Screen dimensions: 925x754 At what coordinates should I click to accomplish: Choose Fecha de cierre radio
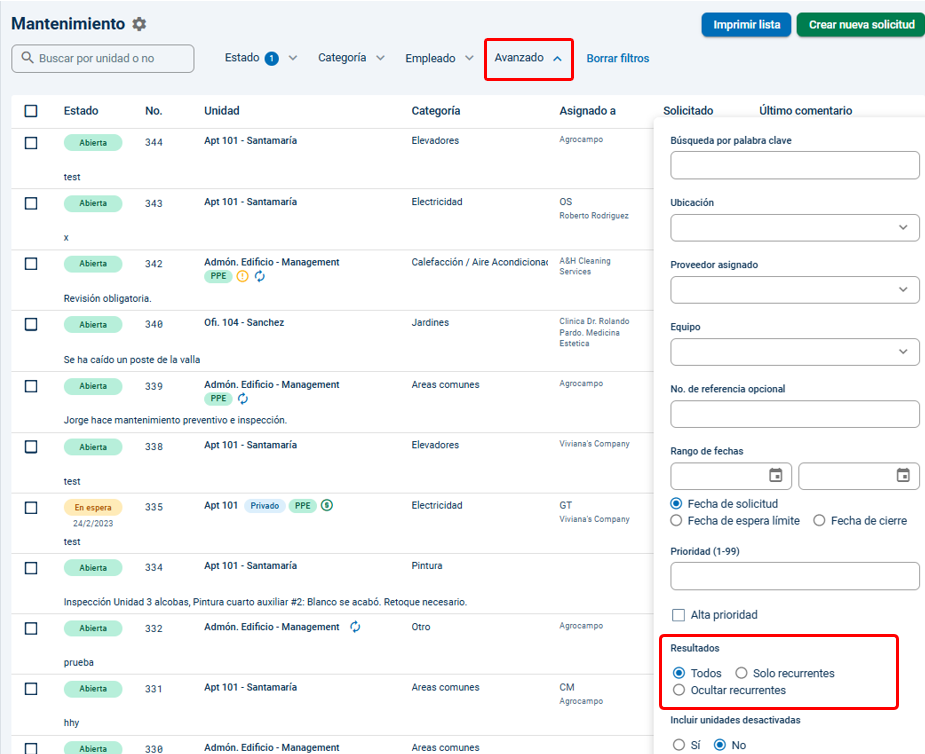pos(819,520)
